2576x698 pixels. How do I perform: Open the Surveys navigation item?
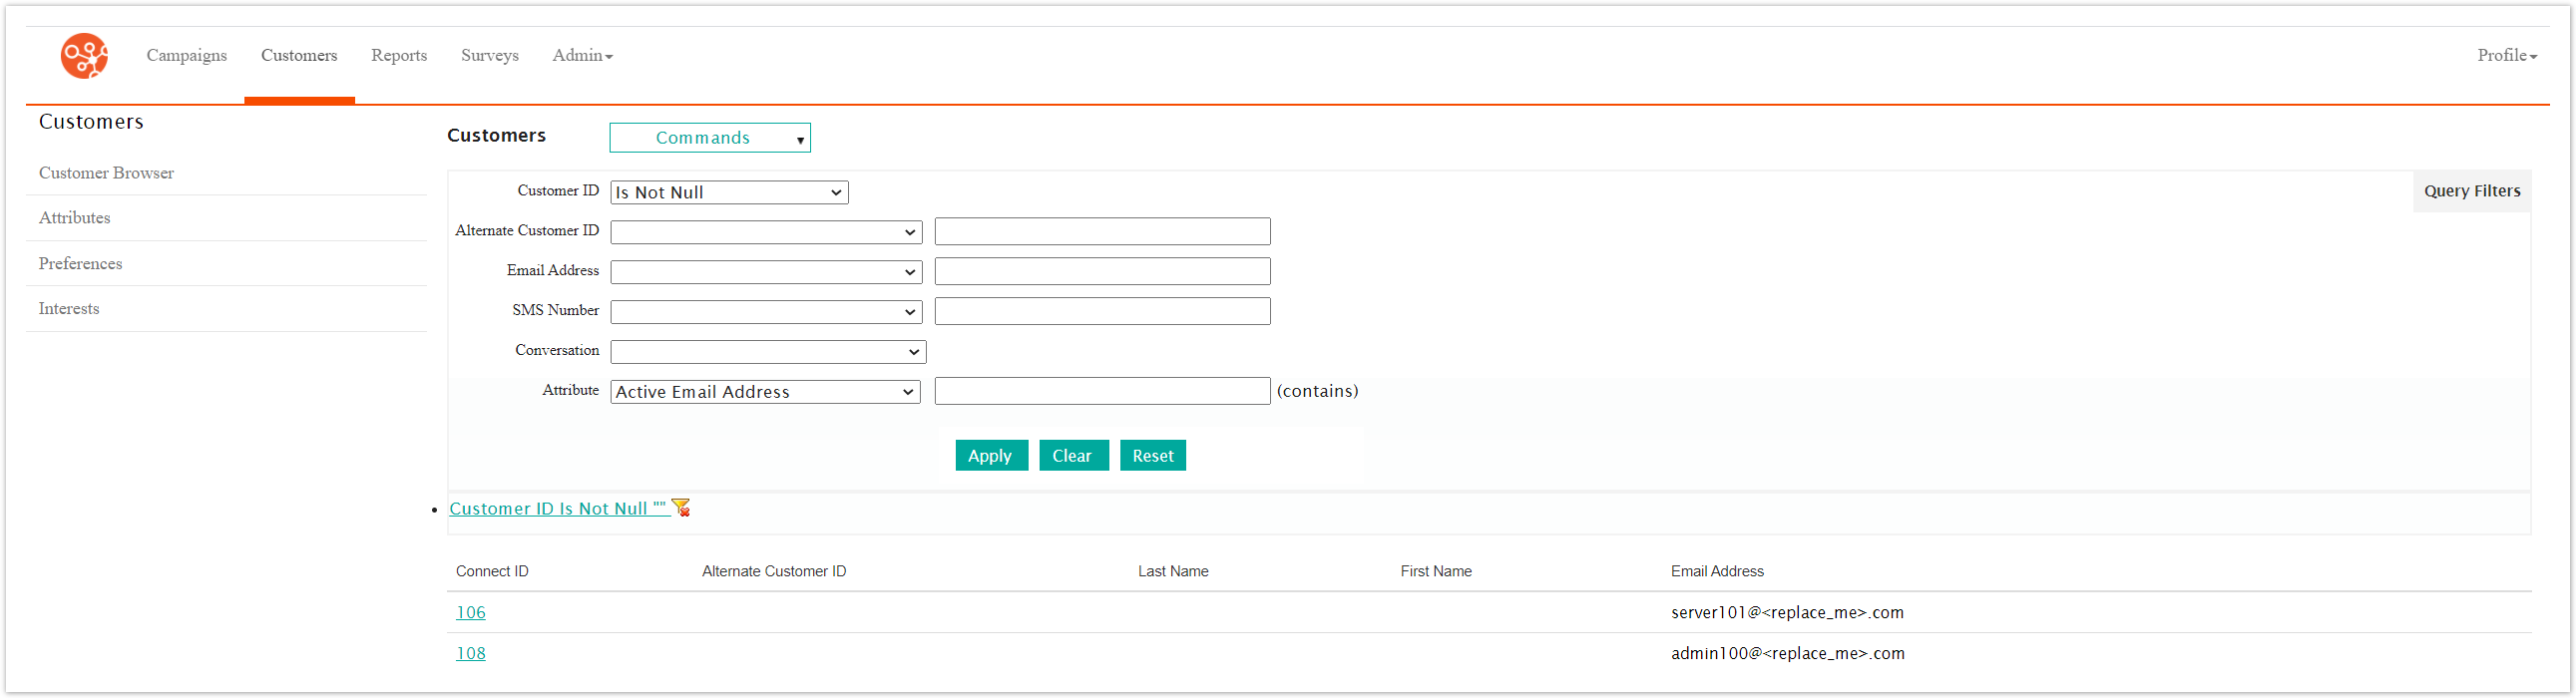tap(490, 55)
